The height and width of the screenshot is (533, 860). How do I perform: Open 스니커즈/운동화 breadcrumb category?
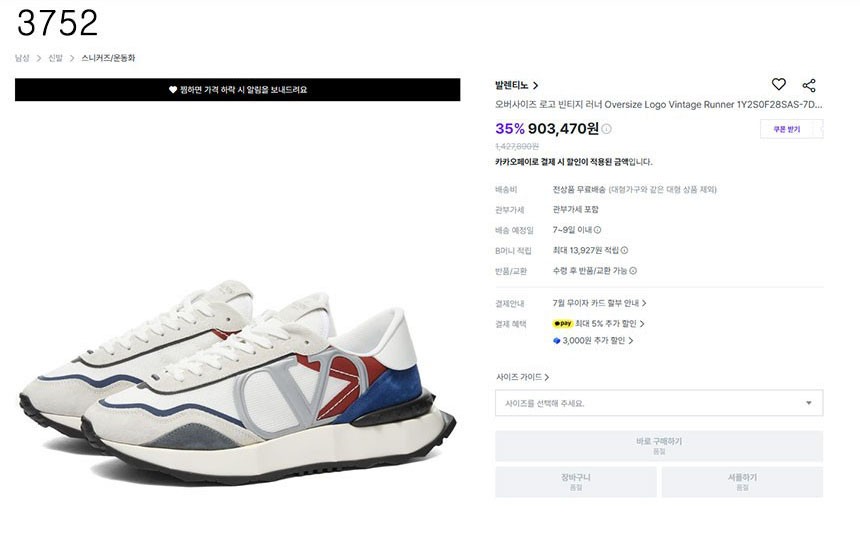pos(108,58)
